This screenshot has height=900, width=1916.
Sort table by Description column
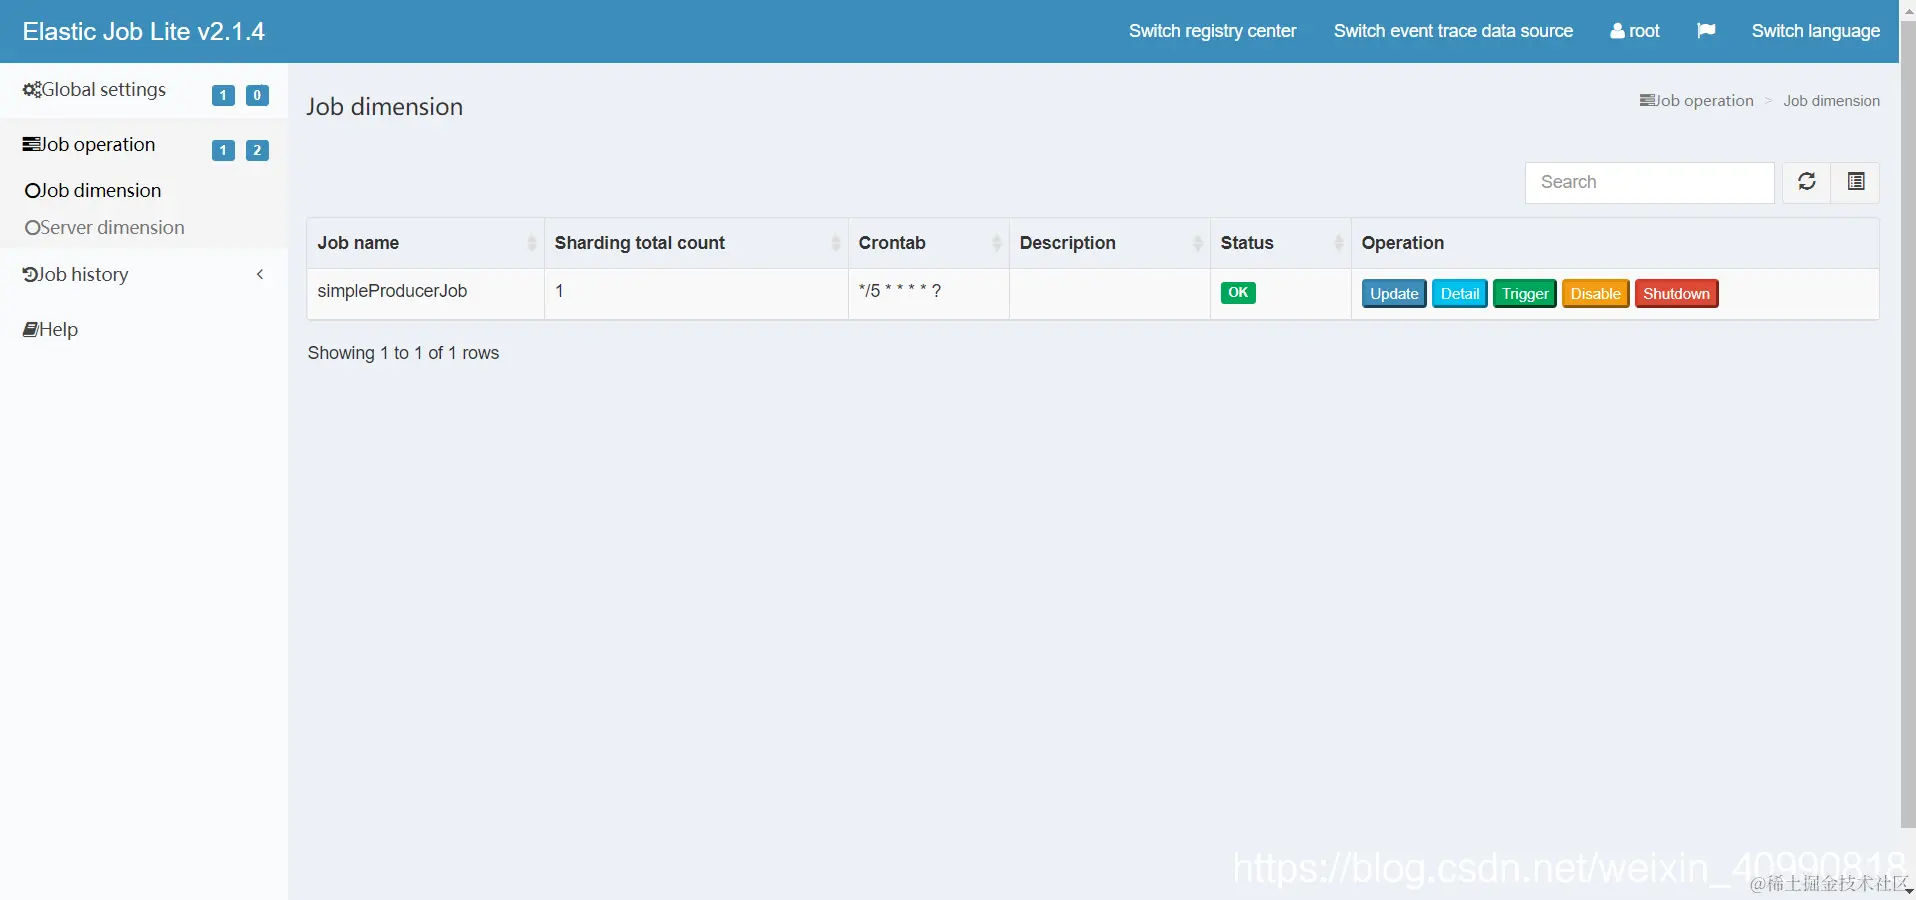click(x=1109, y=243)
